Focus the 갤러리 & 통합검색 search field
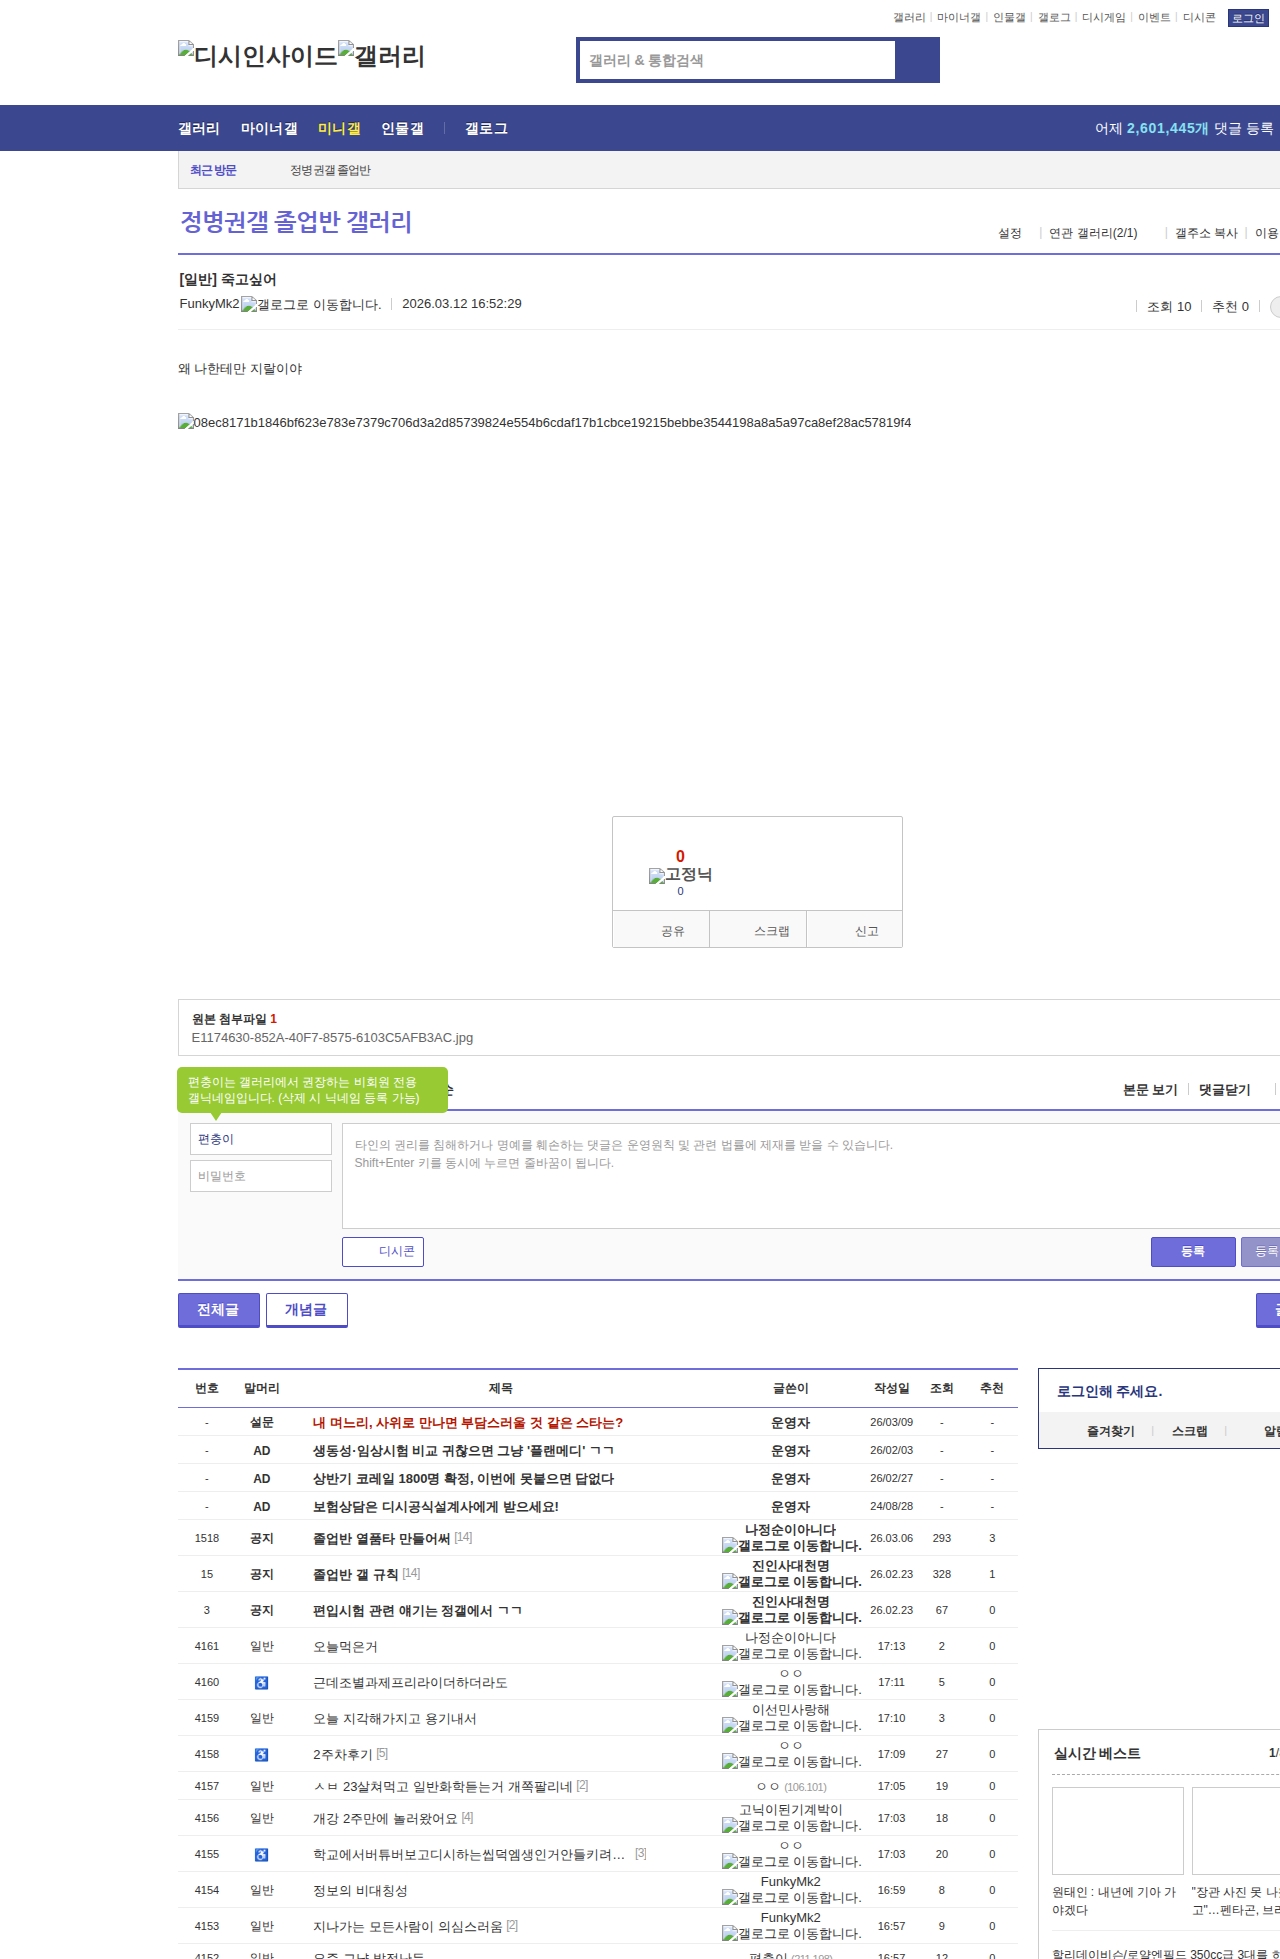This screenshot has width=1280, height=1959. [x=738, y=60]
